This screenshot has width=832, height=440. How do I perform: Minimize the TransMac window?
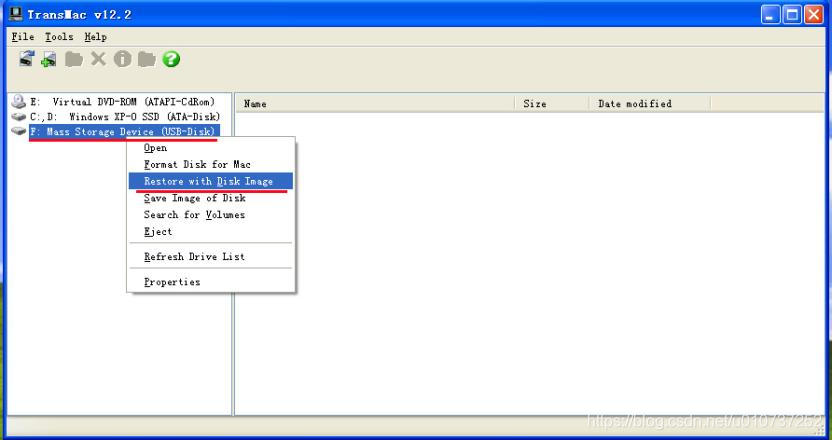(771, 14)
